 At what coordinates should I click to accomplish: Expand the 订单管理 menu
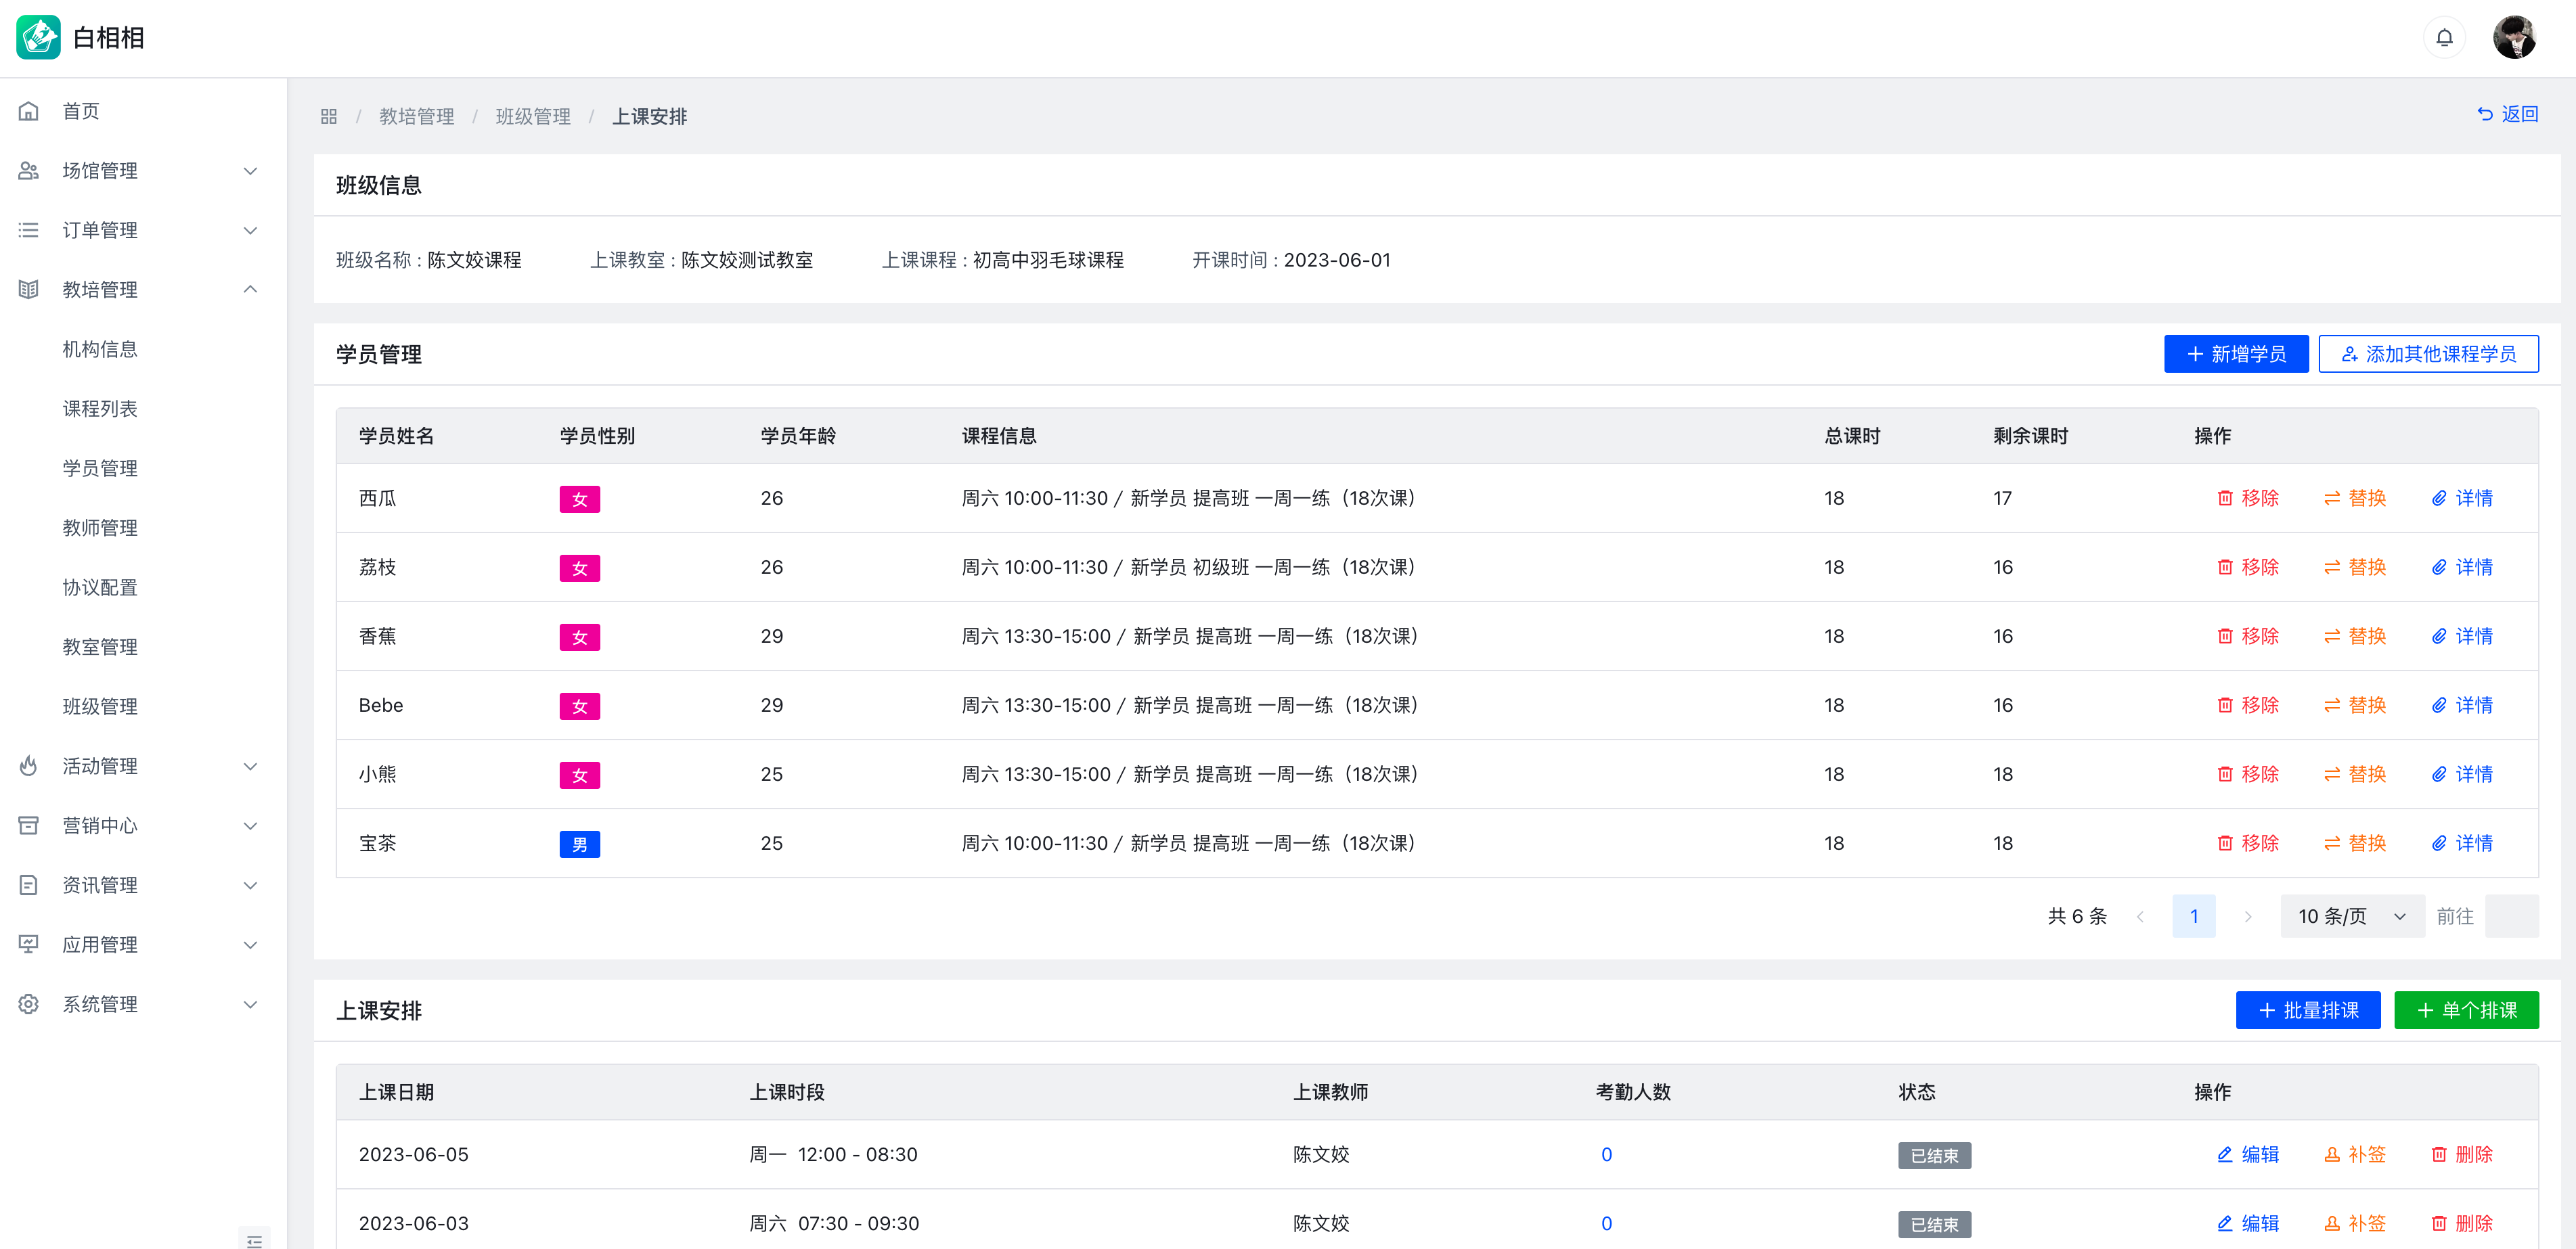click(x=143, y=230)
